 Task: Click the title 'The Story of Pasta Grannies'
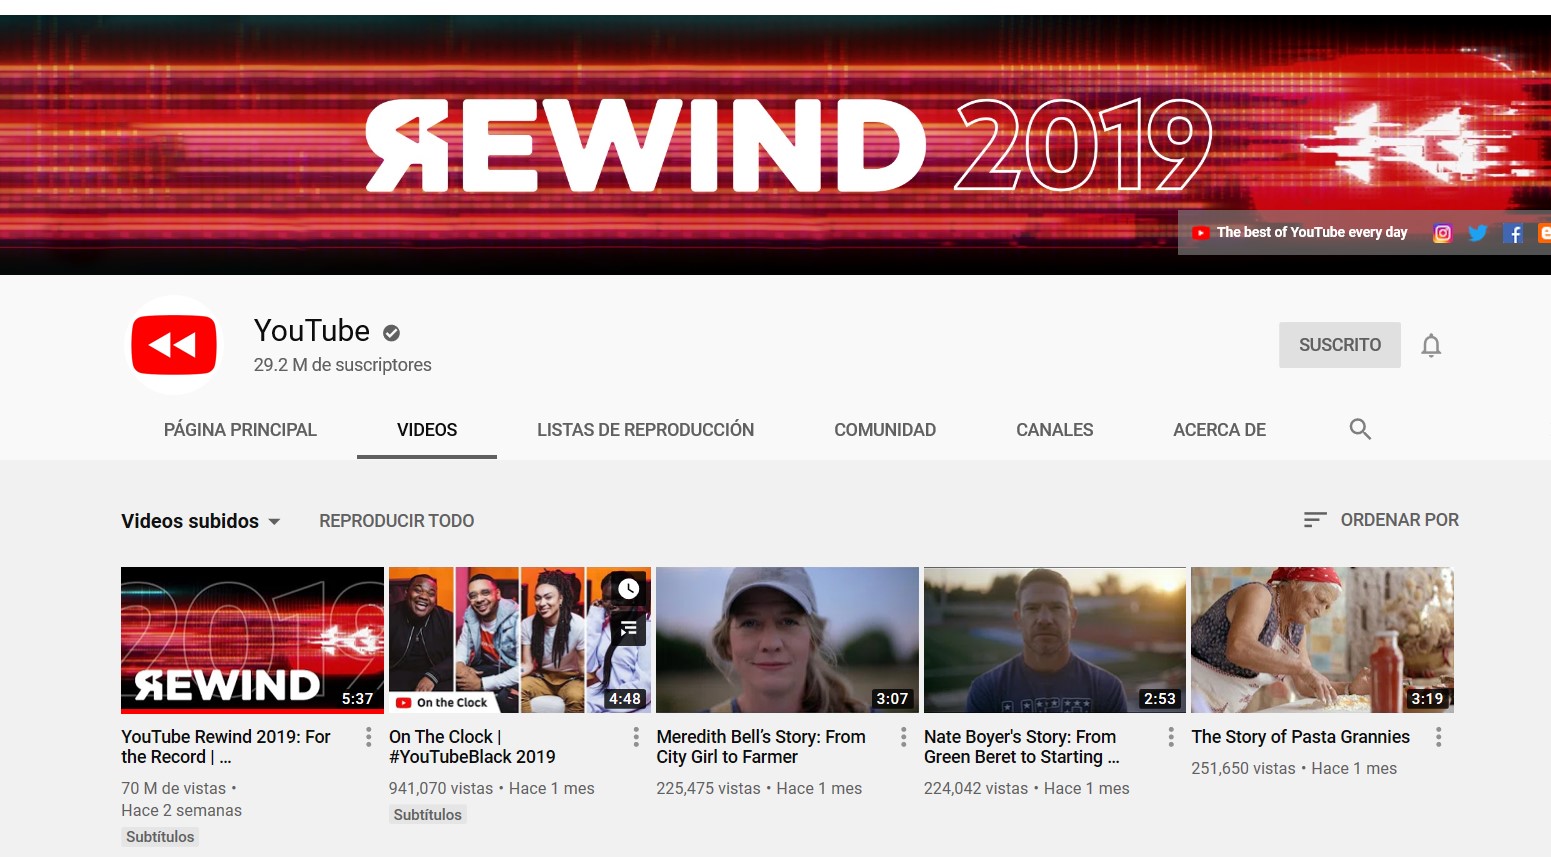pyautogui.click(x=1300, y=737)
